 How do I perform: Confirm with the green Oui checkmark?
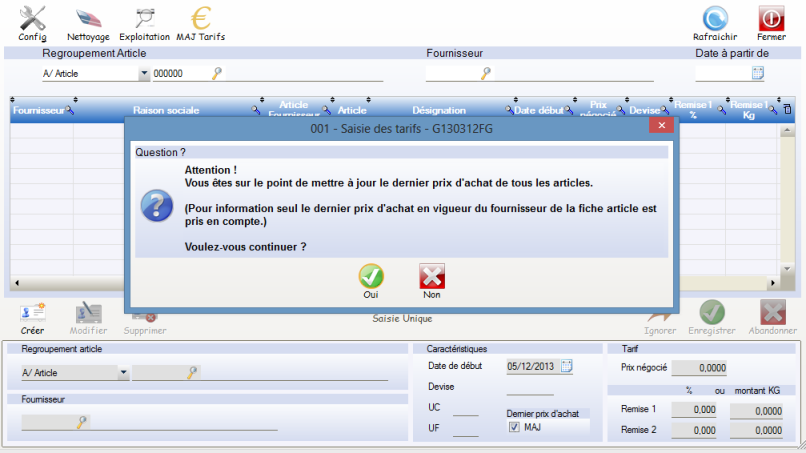tap(371, 277)
